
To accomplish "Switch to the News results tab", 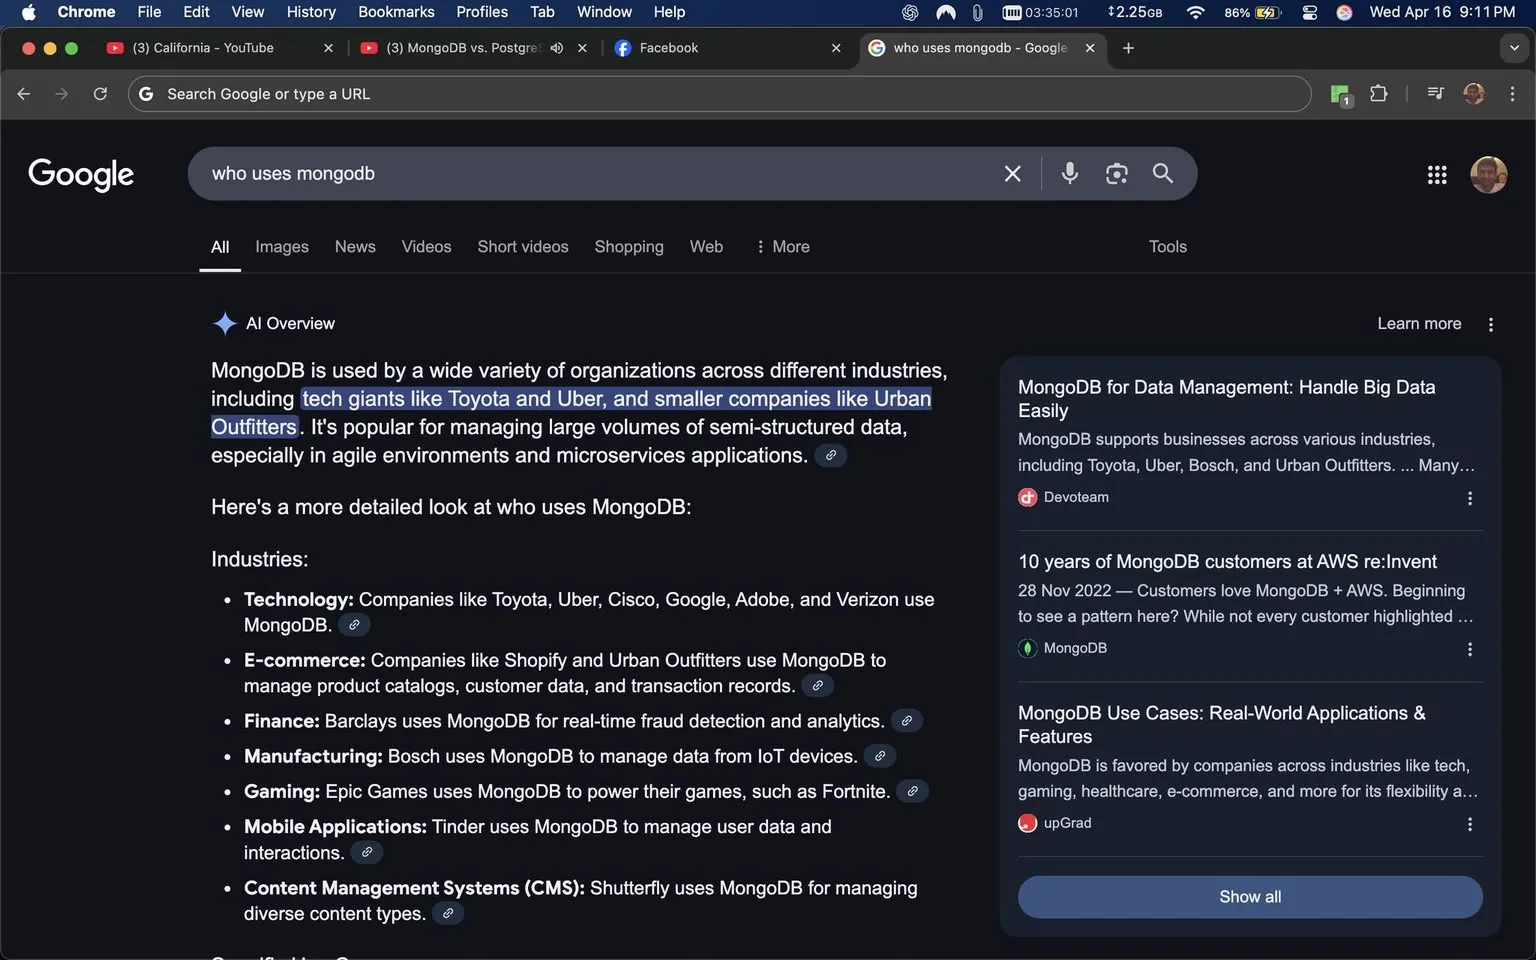I will coord(355,247).
